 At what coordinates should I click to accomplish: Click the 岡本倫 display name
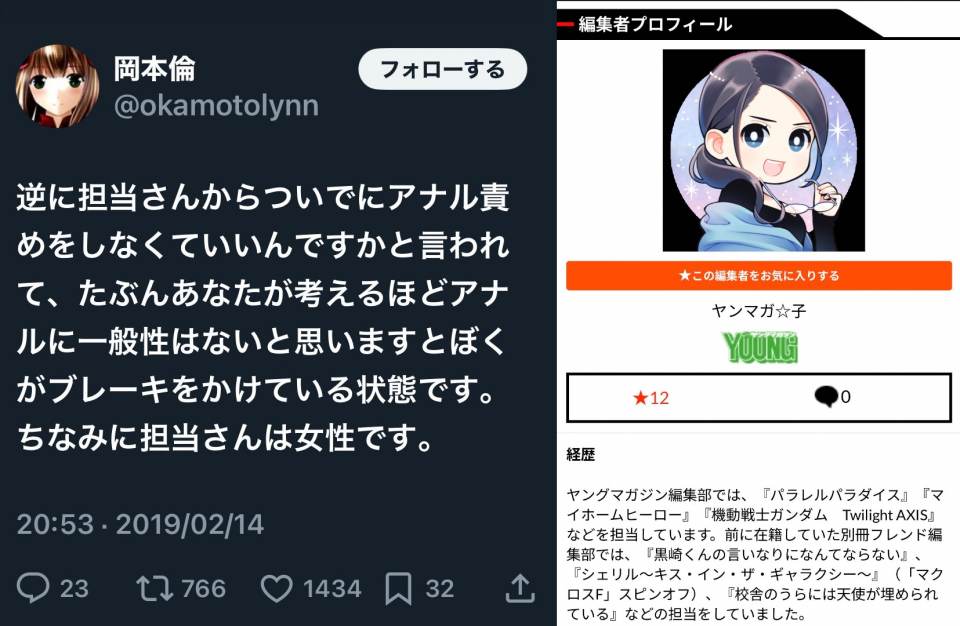pyautogui.click(x=155, y=69)
